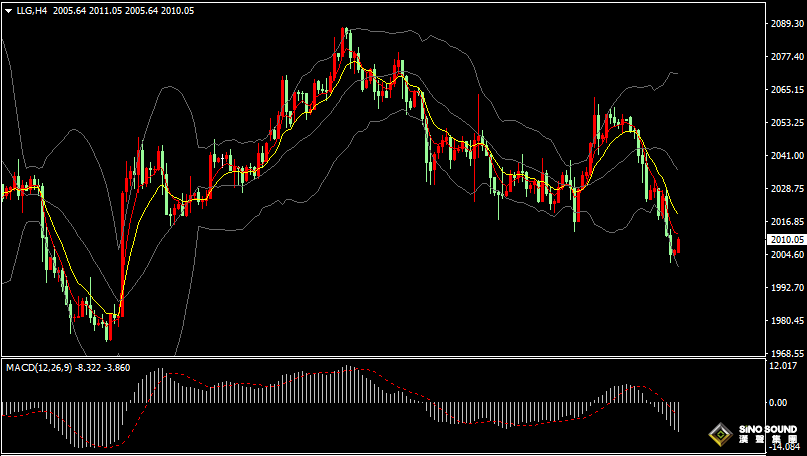Click the lowest candle trough near 1980
807x456 pixels.
click(x=108, y=335)
